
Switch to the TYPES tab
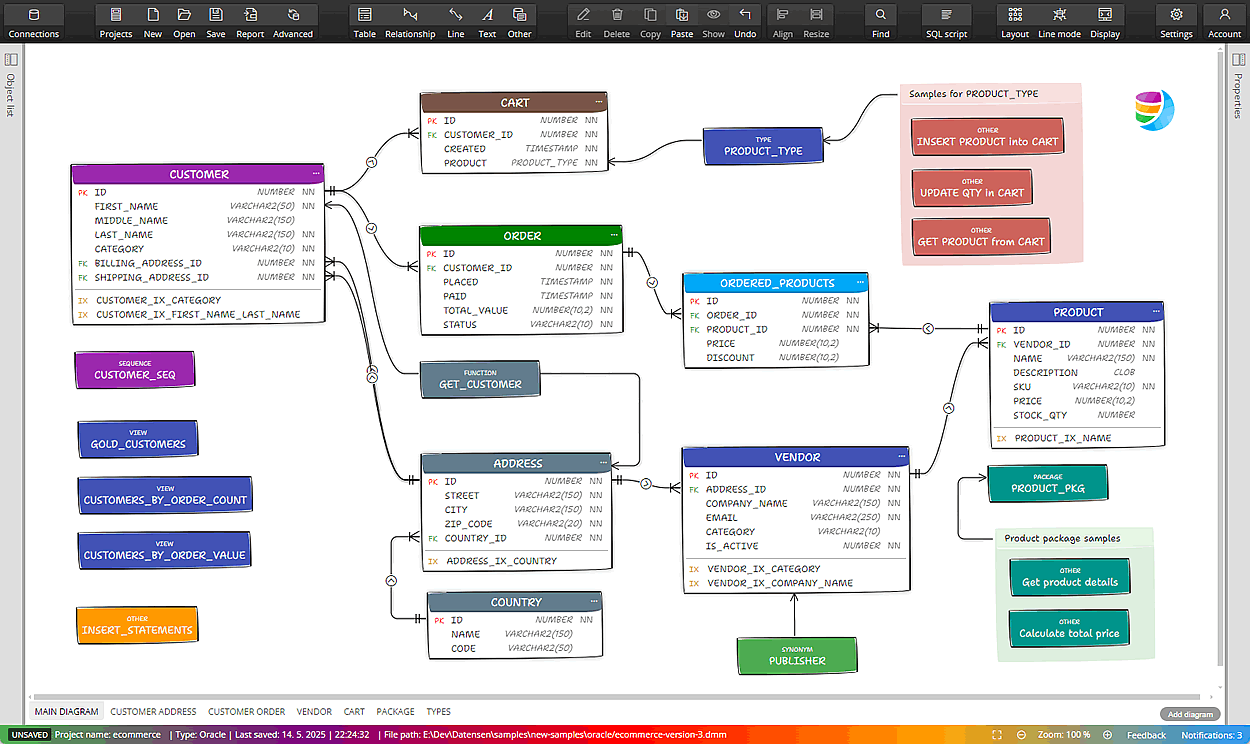[x=438, y=712]
